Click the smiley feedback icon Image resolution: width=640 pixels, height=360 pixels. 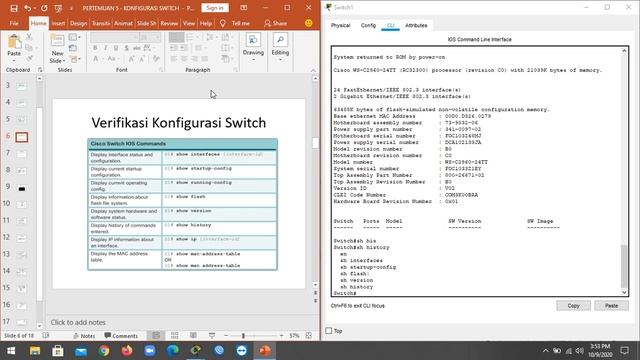(x=309, y=23)
